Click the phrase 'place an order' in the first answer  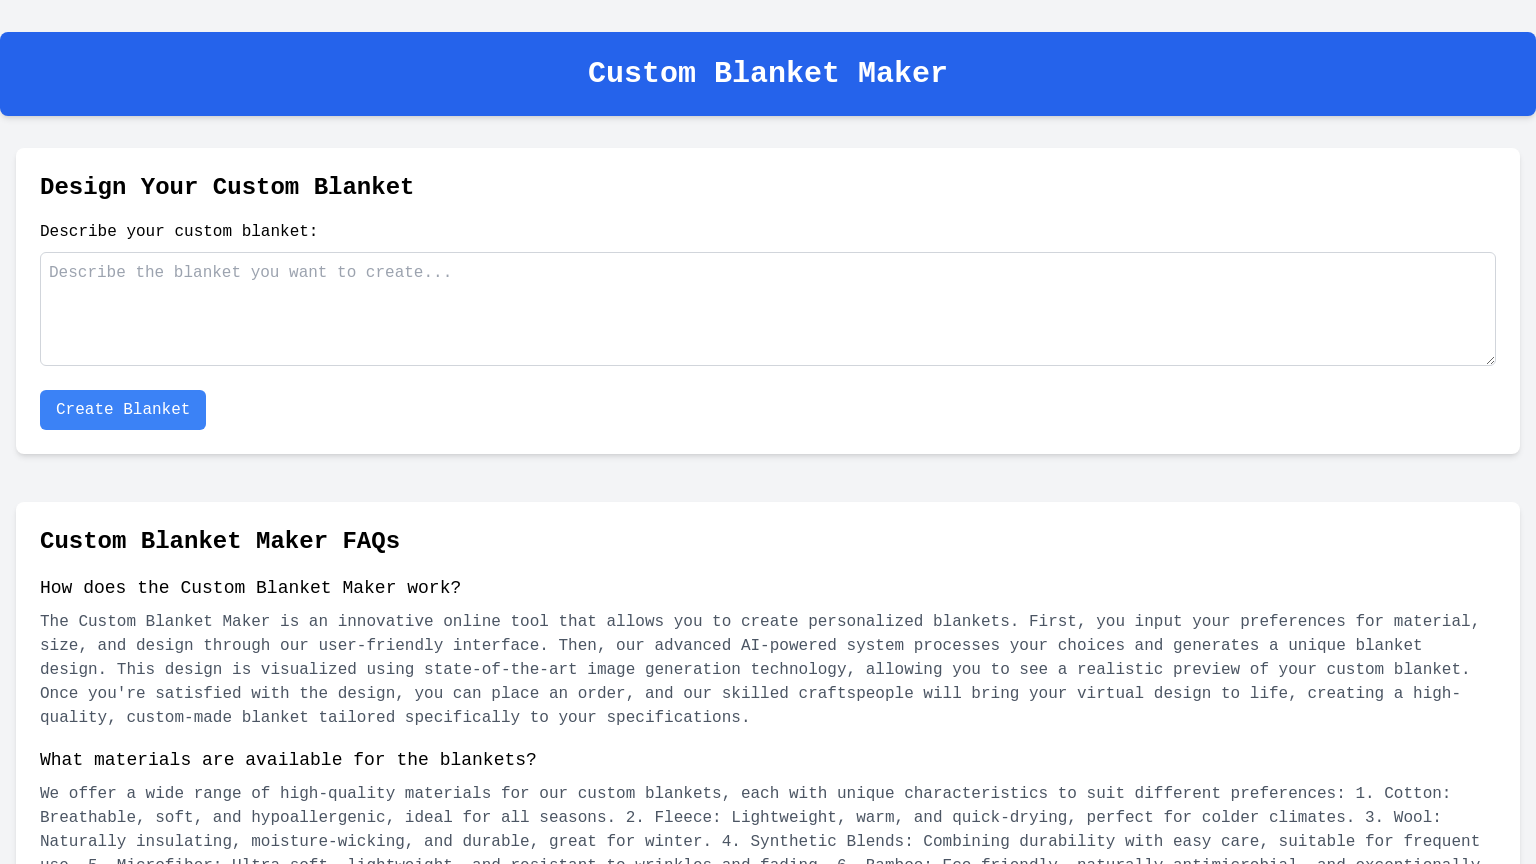(x=562, y=693)
